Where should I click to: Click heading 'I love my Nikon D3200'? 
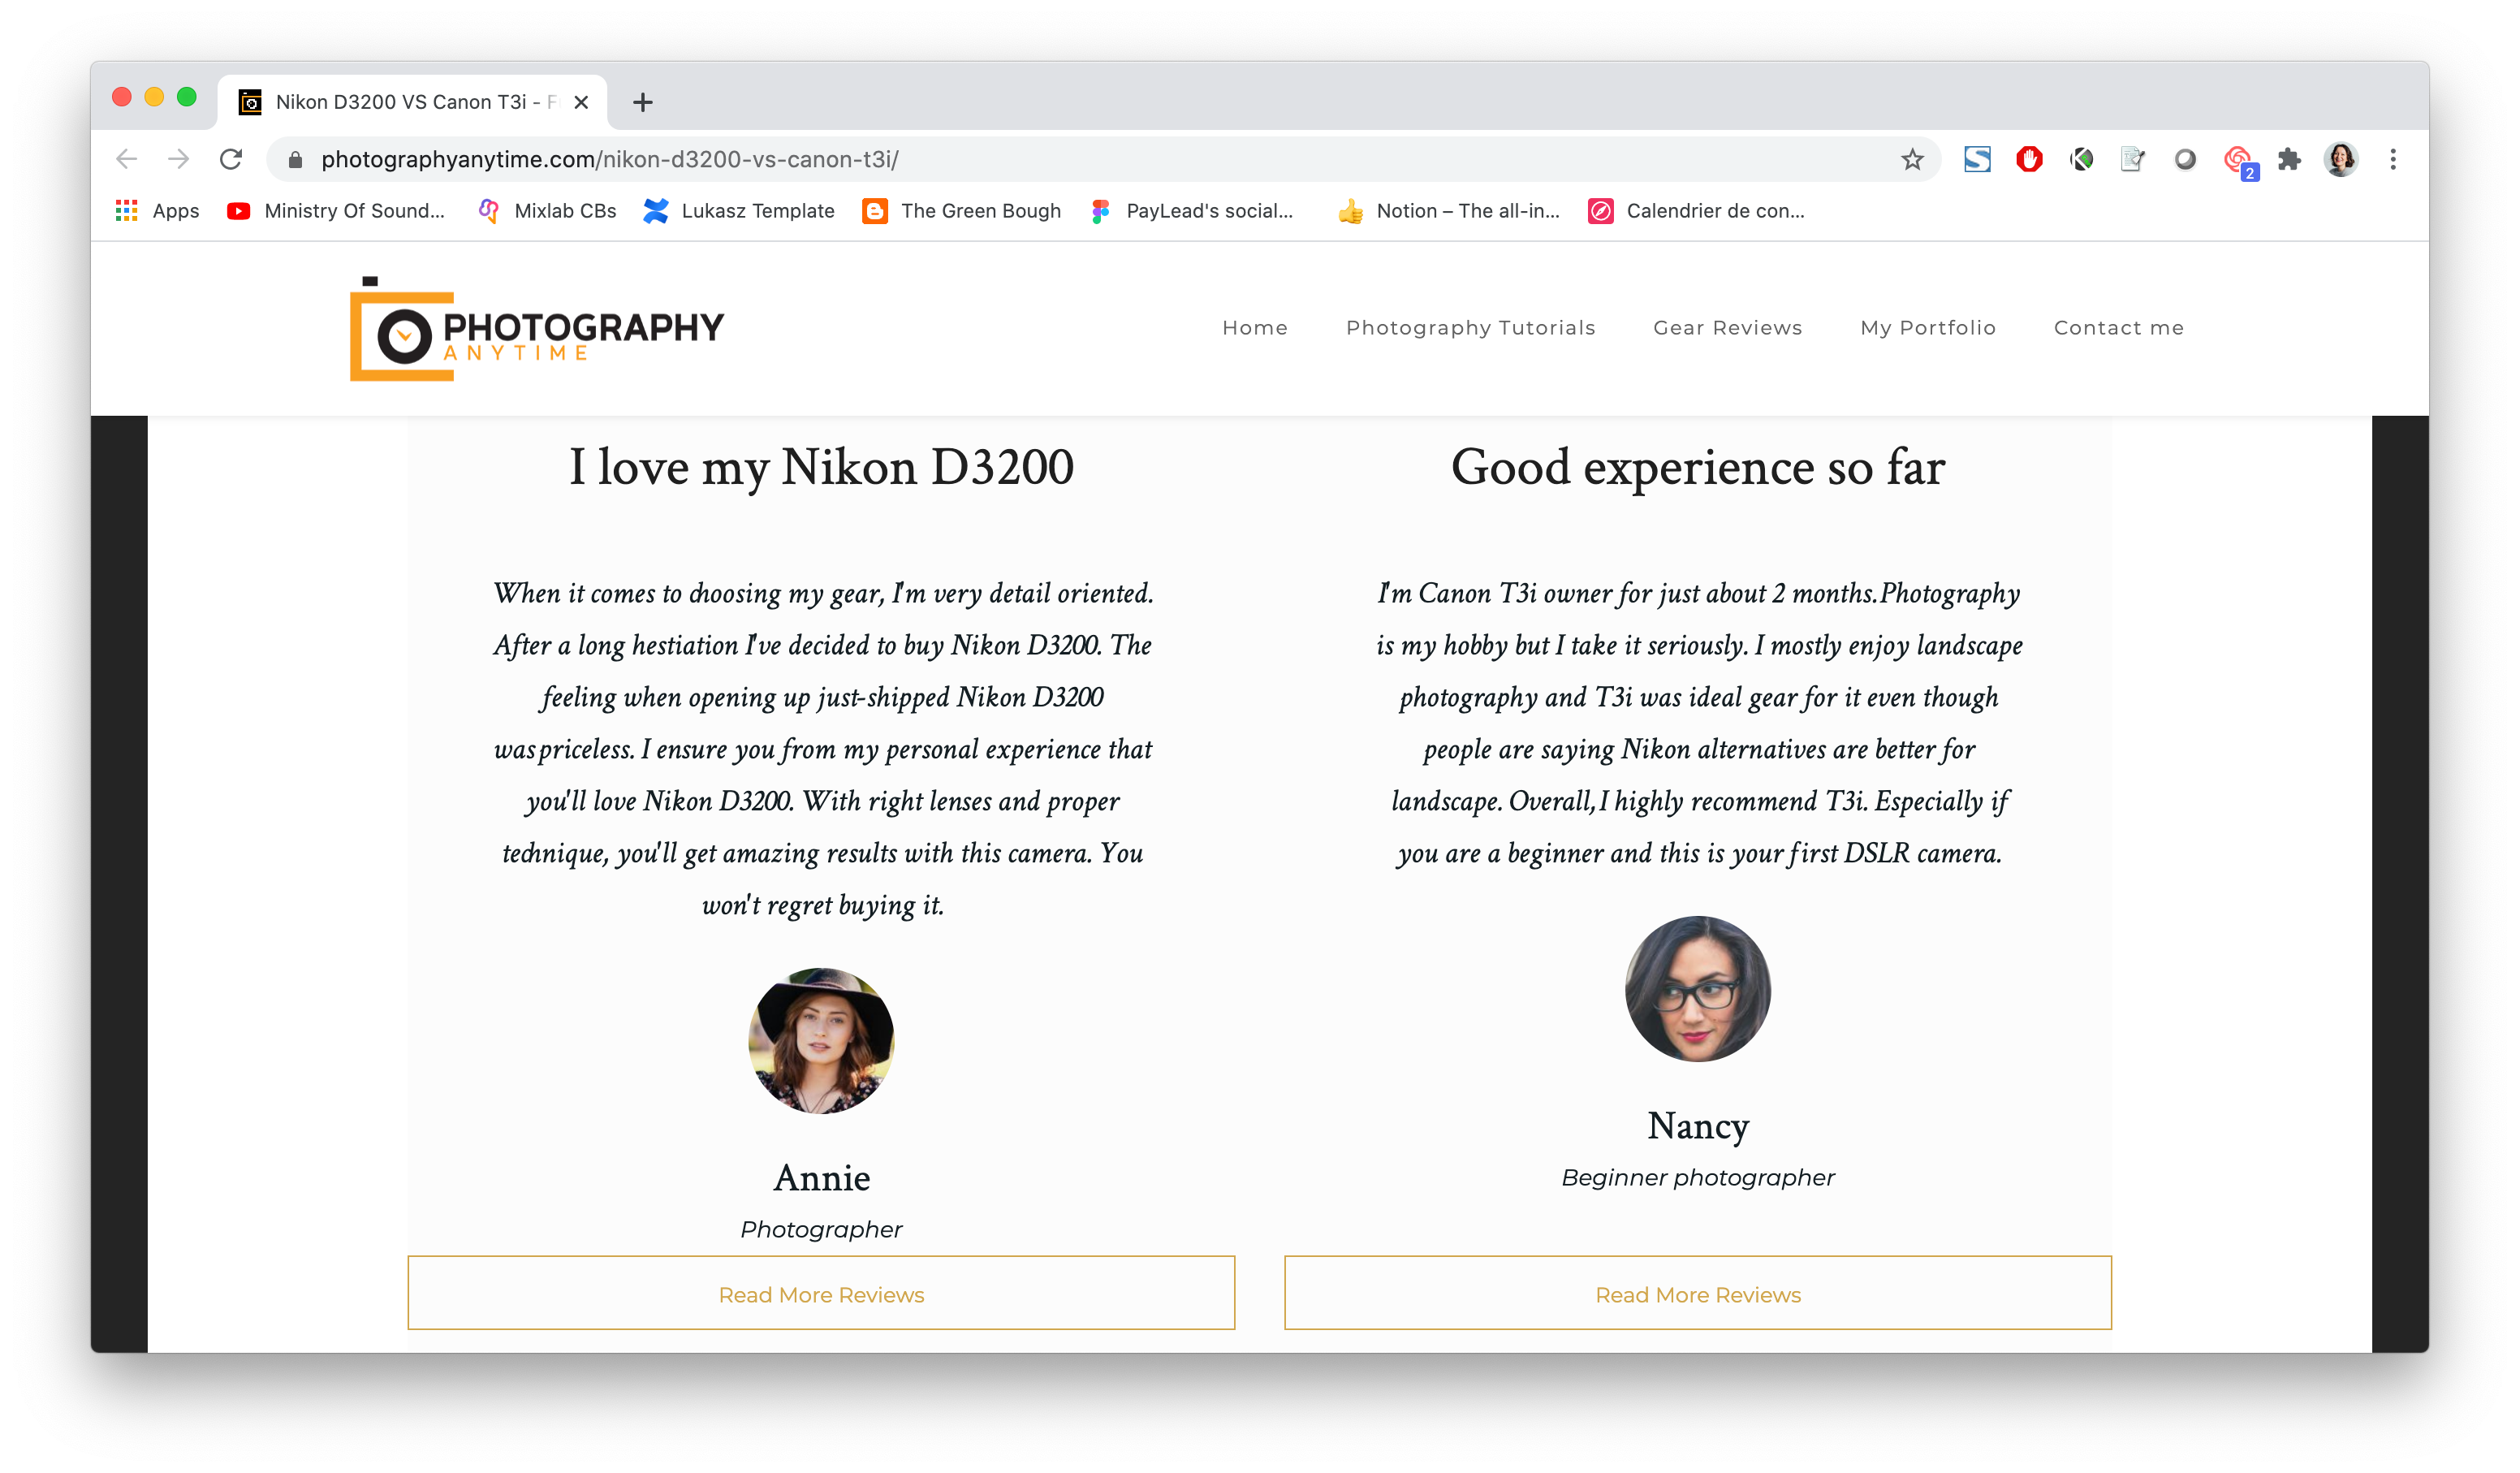click(821, 467)
